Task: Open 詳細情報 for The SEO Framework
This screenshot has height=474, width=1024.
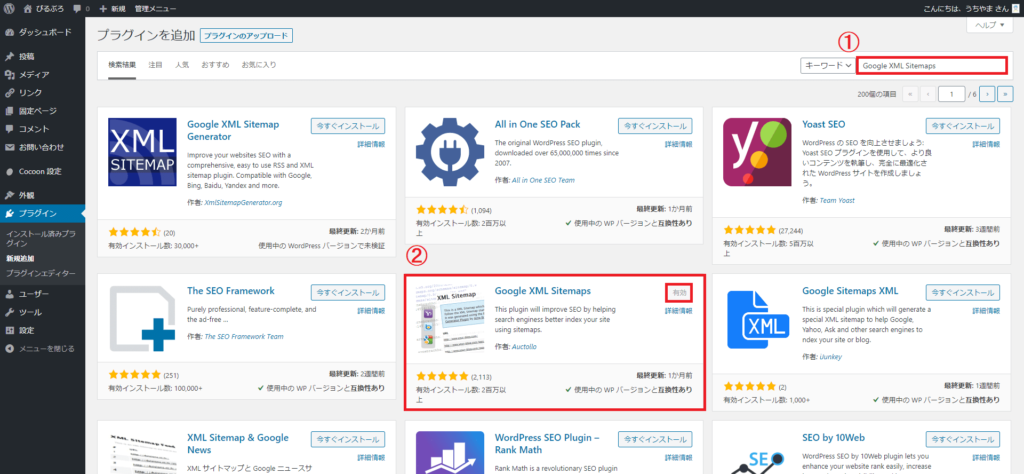Action: [371, 311]
